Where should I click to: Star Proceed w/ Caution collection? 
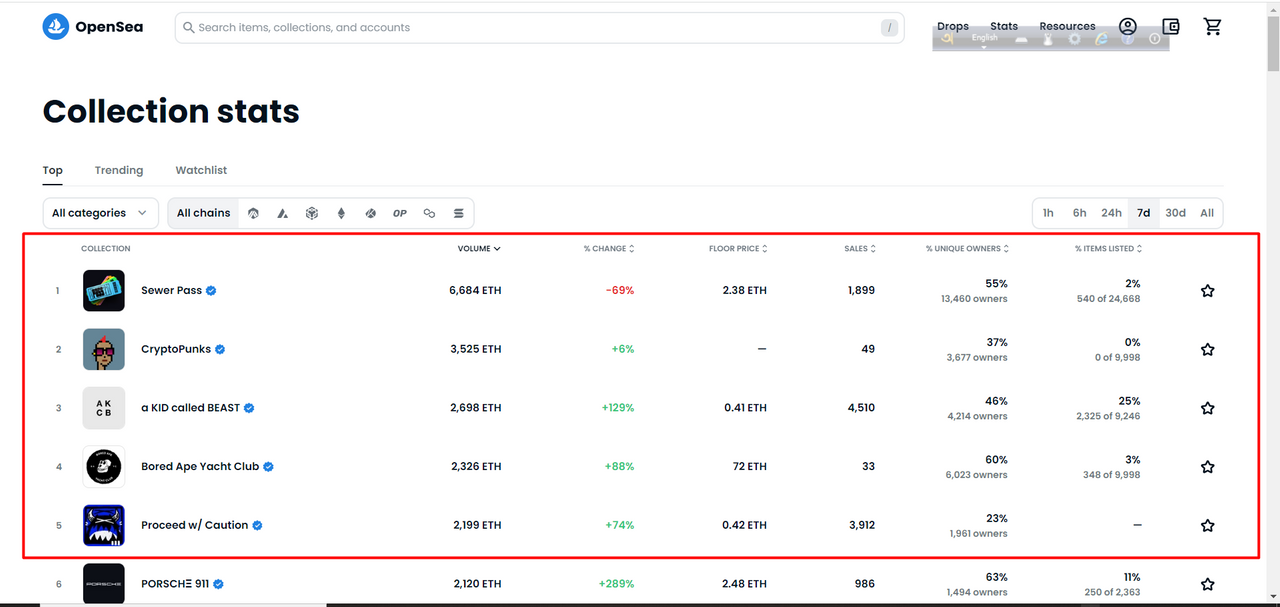1207,525
